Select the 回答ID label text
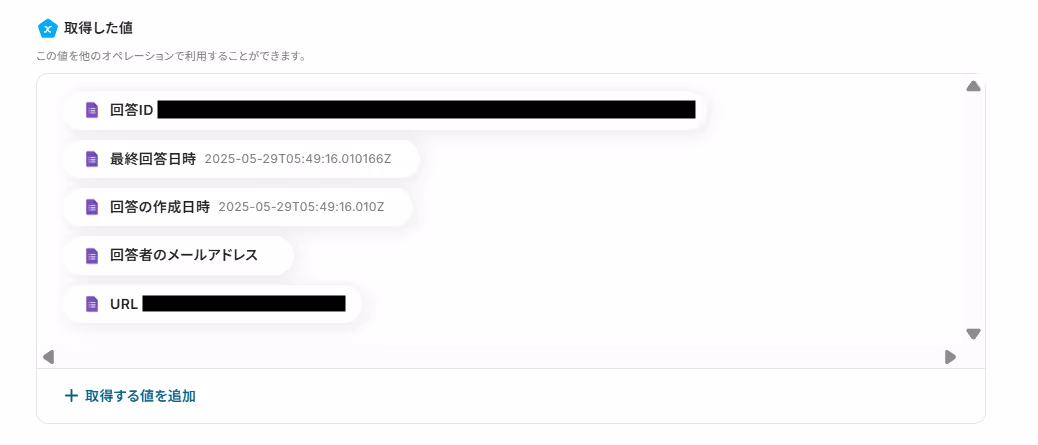Screen dimensions: 1038x445 pos(132,111)
